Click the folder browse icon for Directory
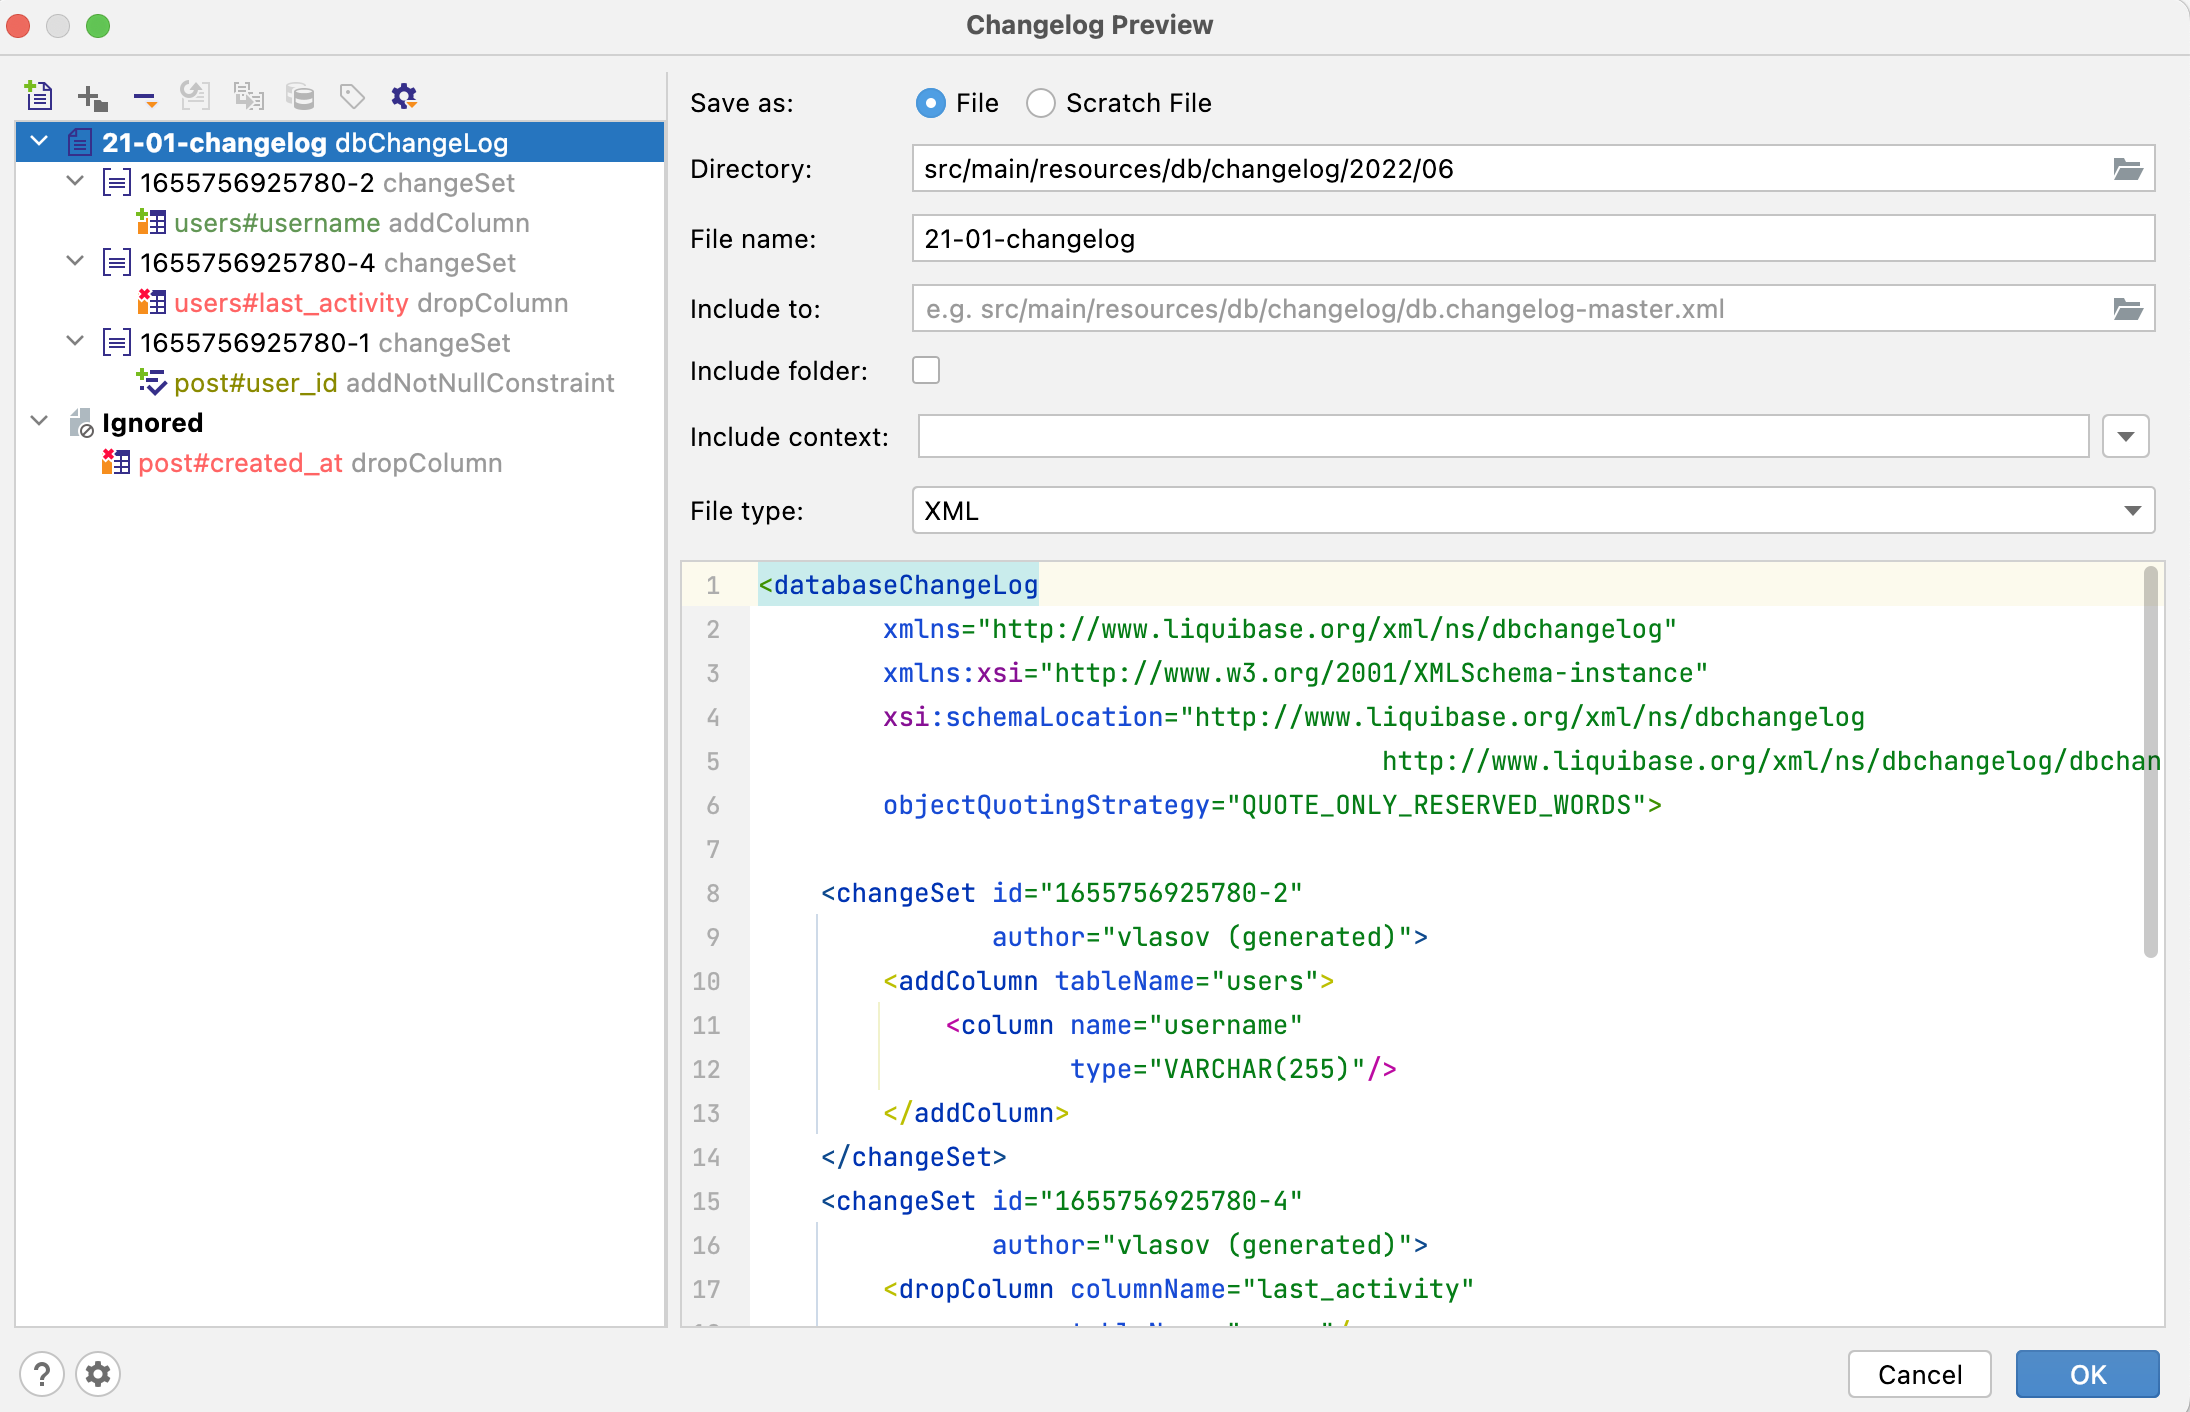The image size is (2190, 1412). click(x=2128, y=168)
